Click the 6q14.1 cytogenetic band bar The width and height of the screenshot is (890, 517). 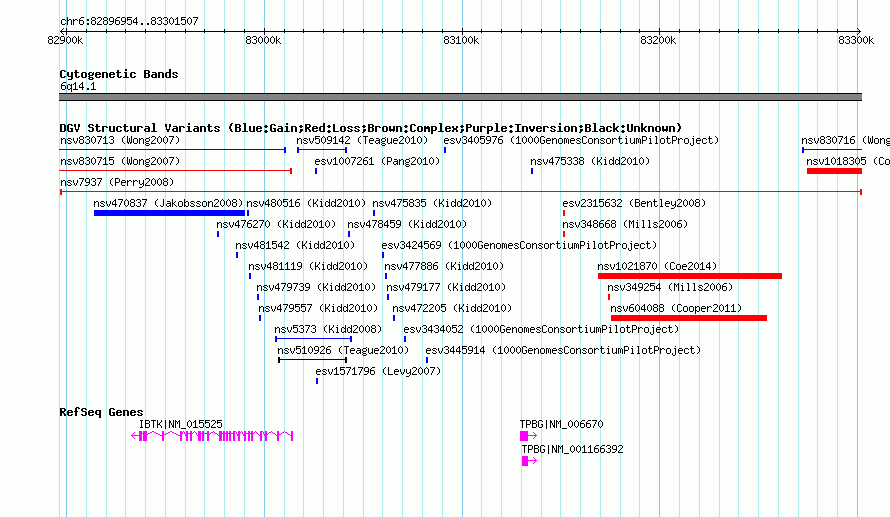click(x=460, y=97)
